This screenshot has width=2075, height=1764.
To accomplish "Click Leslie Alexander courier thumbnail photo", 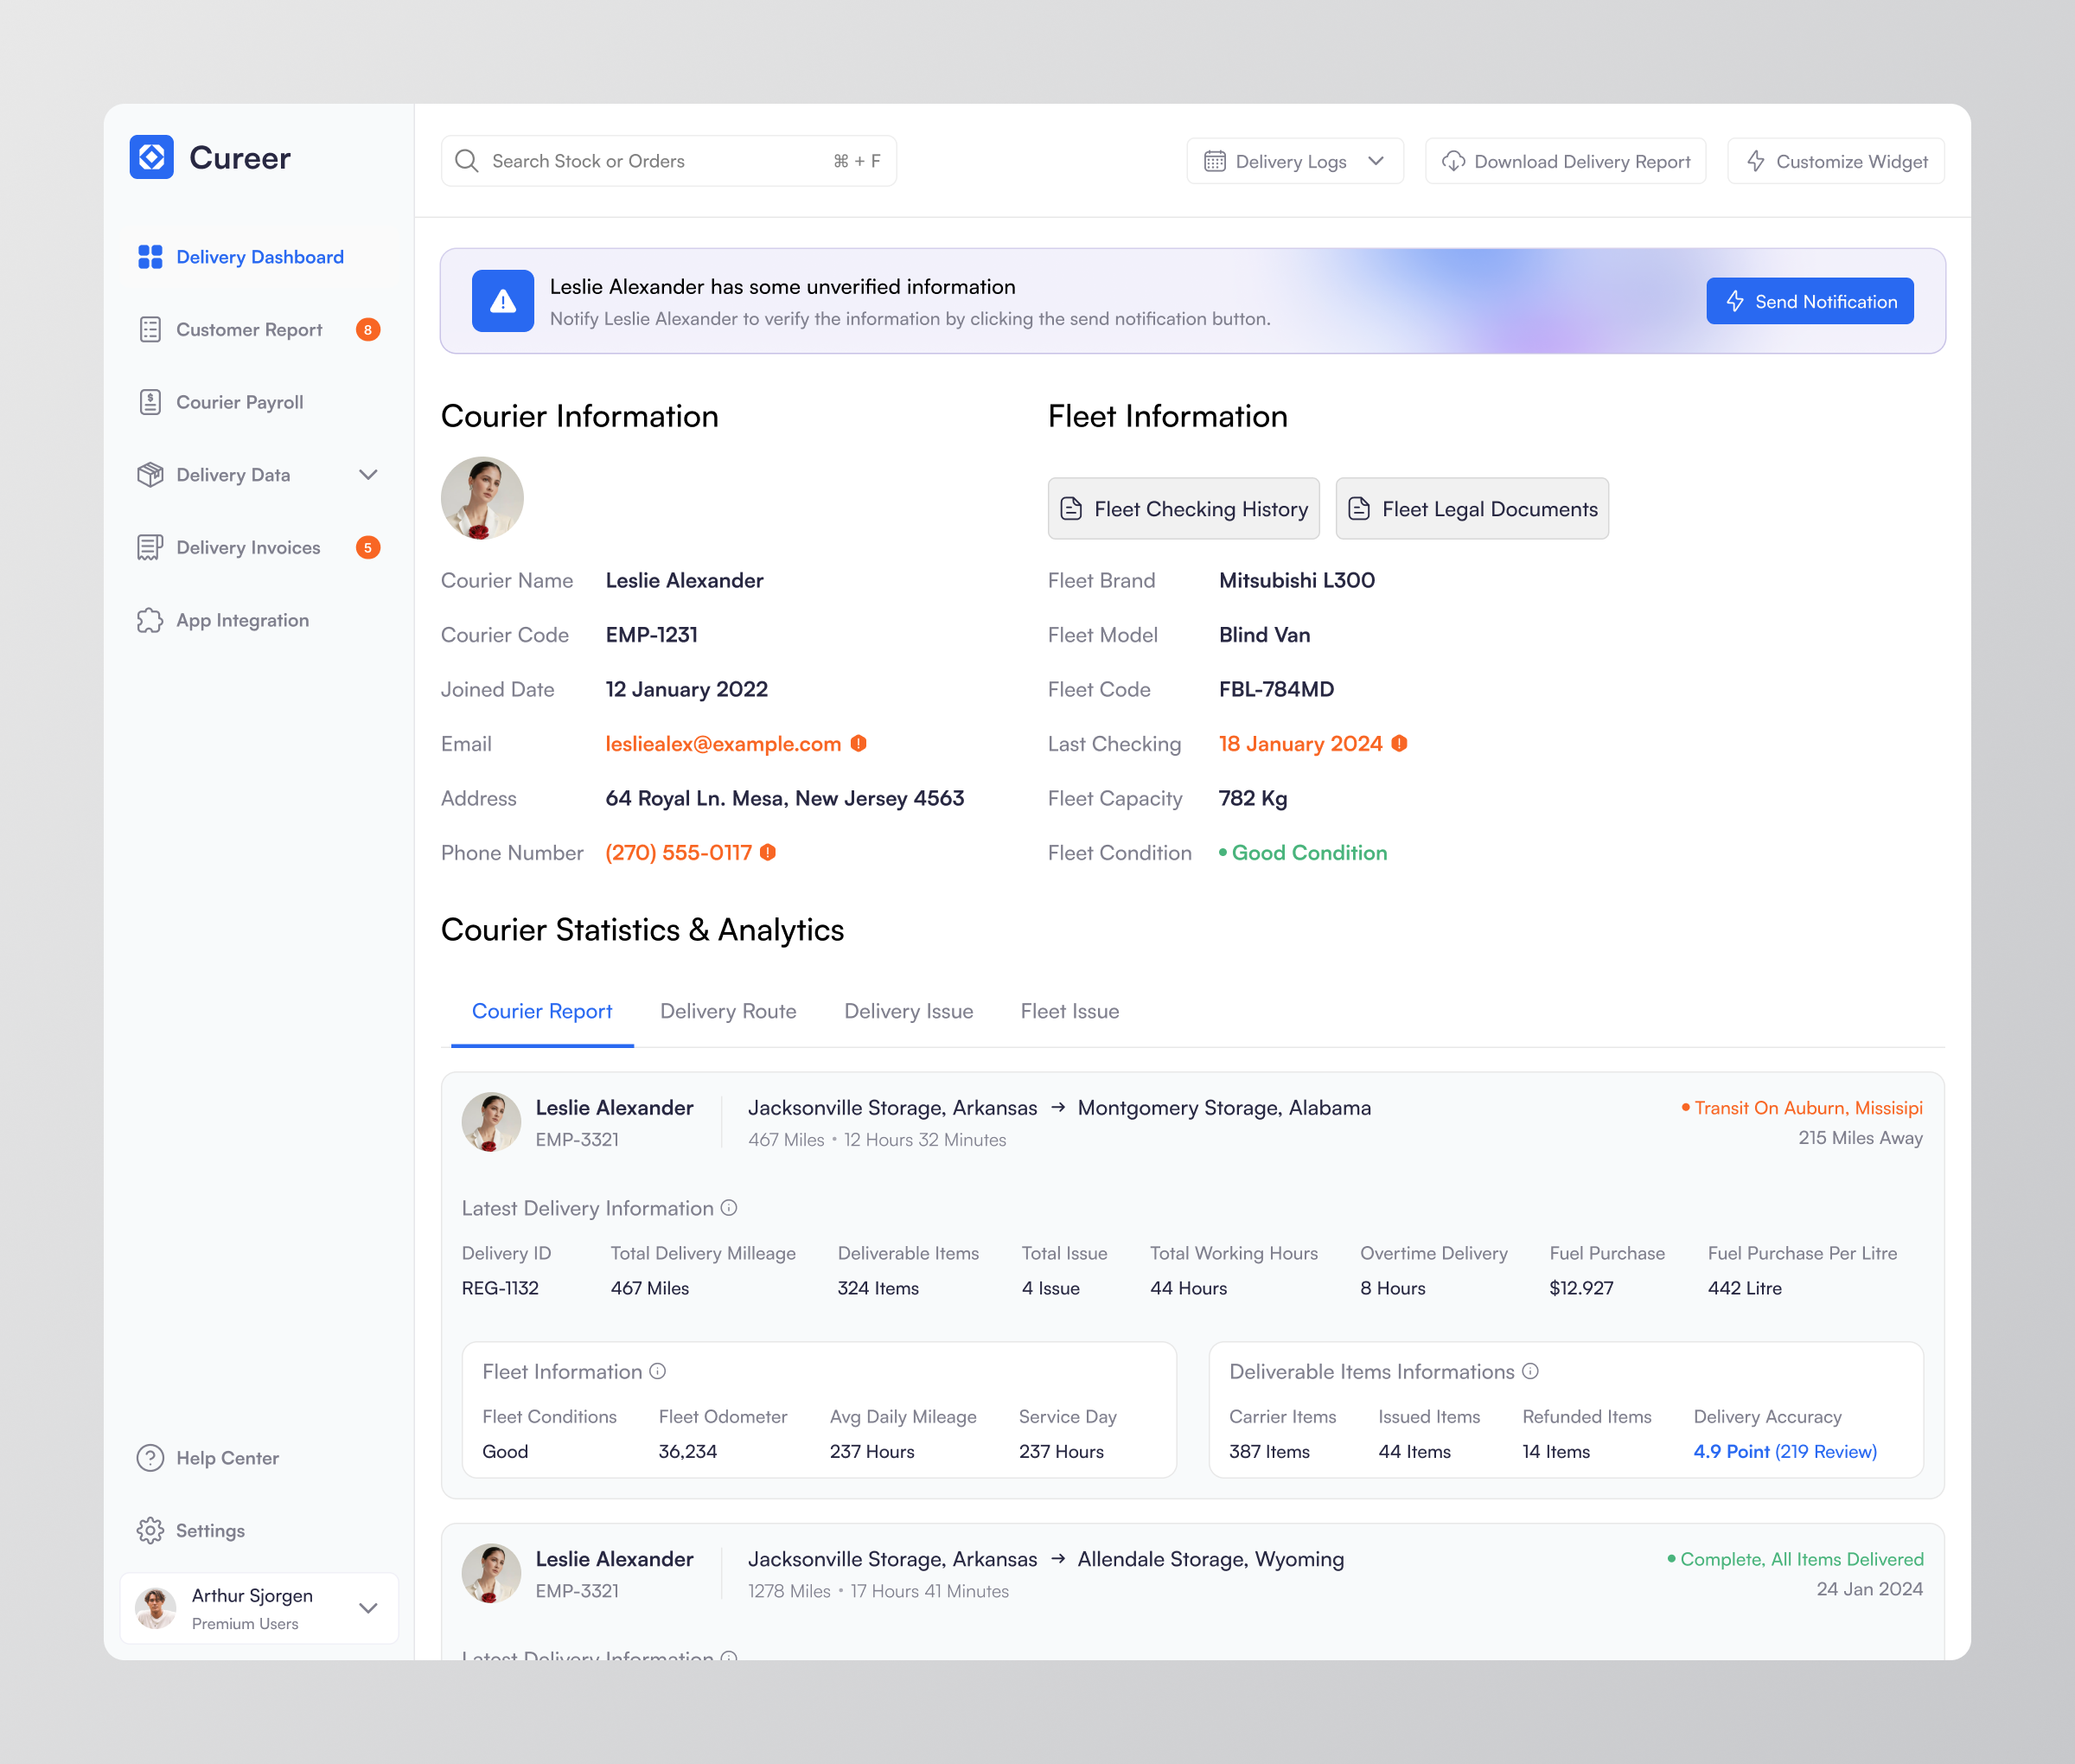I will point(483,499).
